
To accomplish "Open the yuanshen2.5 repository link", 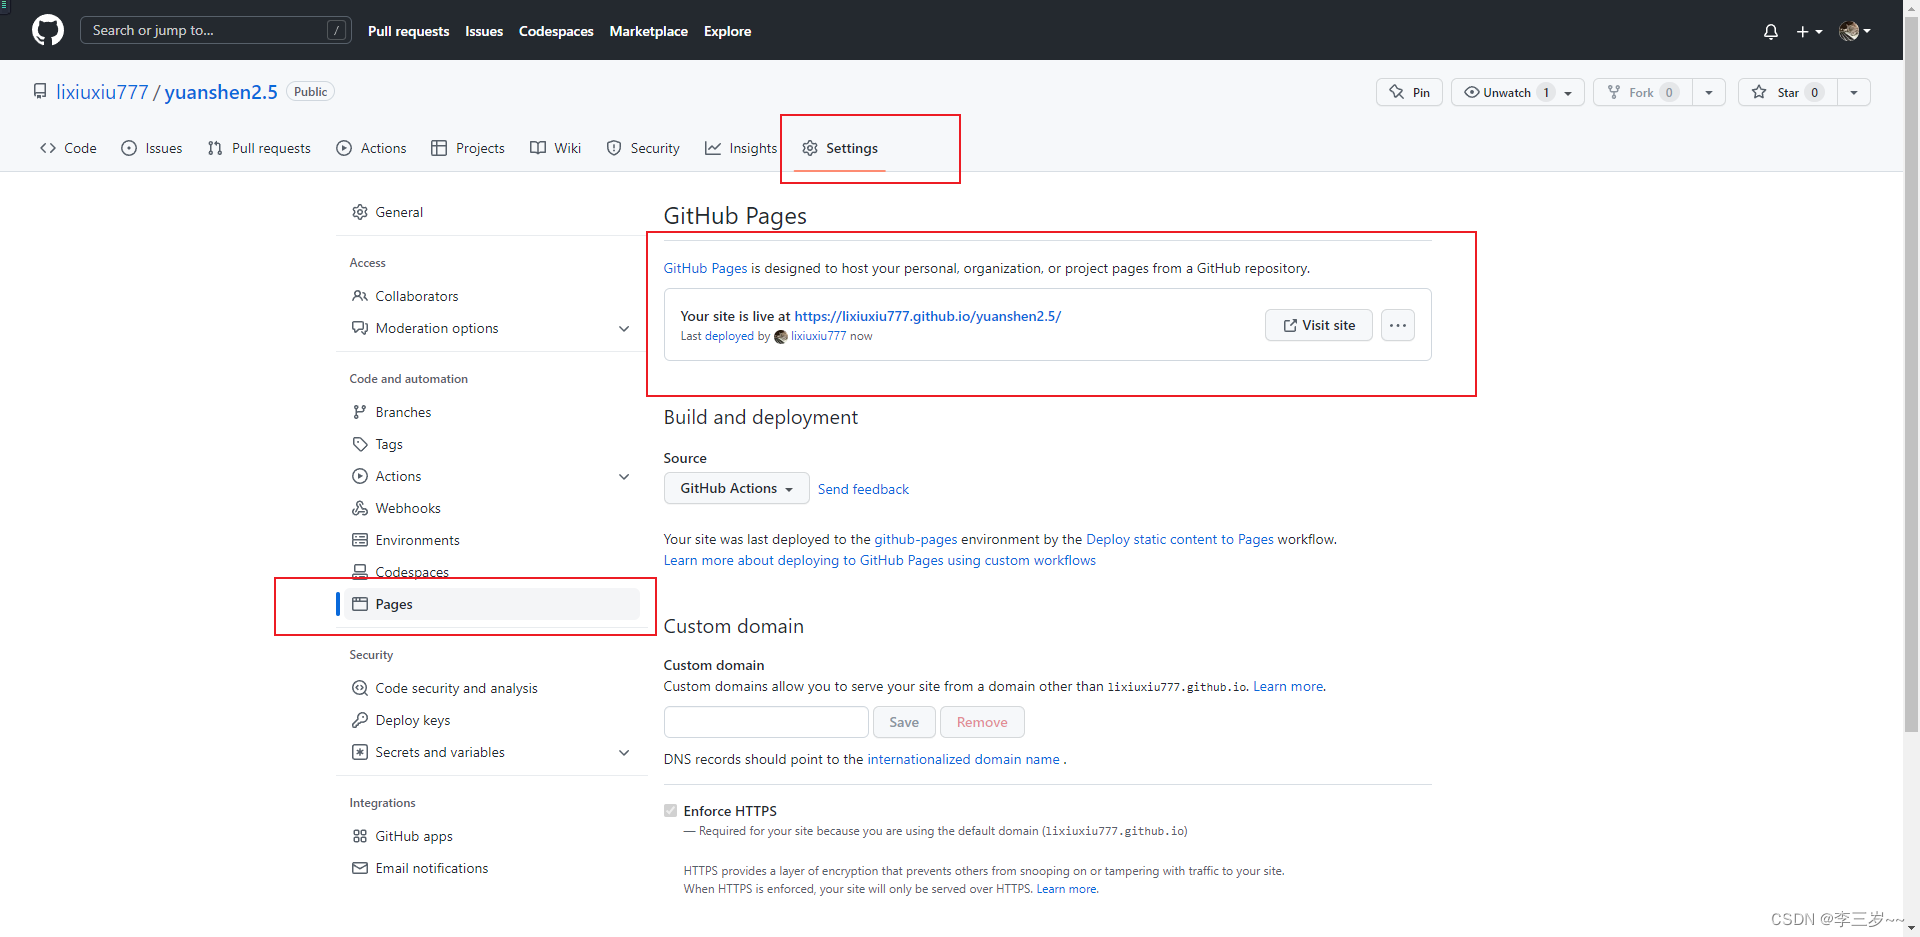I will (x=221, y=92).
